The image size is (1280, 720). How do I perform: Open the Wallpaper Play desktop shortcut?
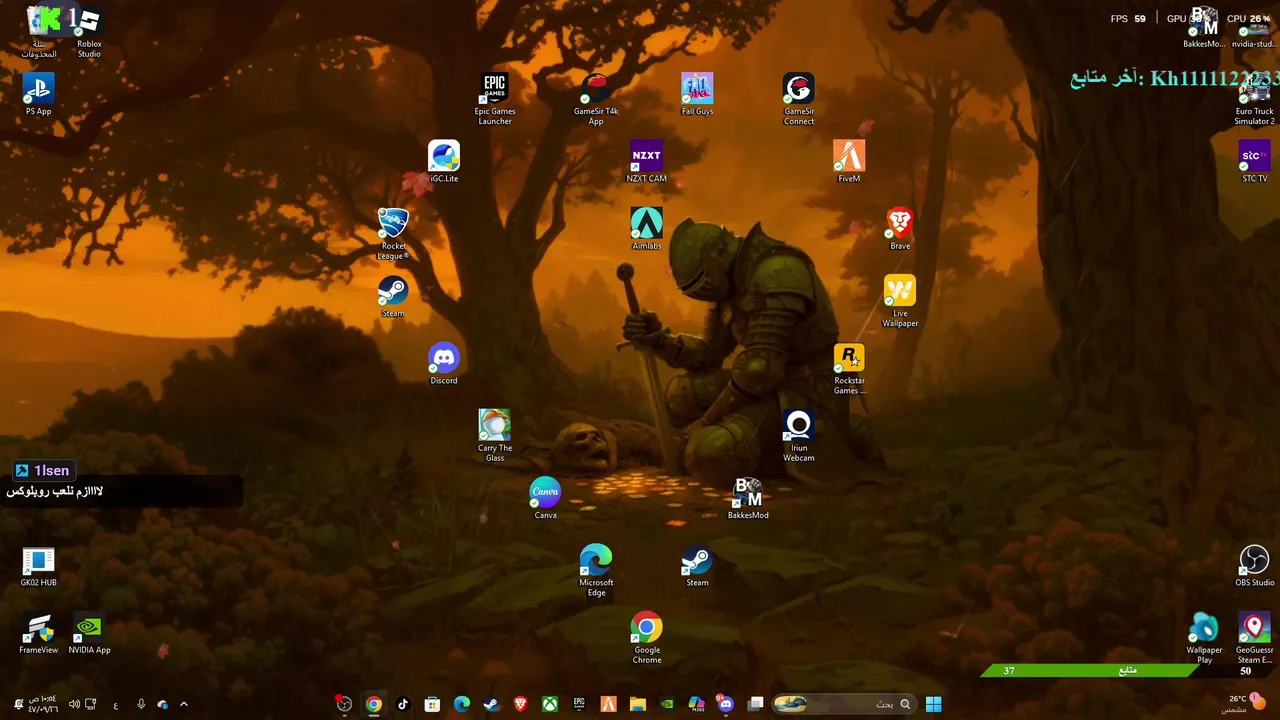click(1204, 638)
